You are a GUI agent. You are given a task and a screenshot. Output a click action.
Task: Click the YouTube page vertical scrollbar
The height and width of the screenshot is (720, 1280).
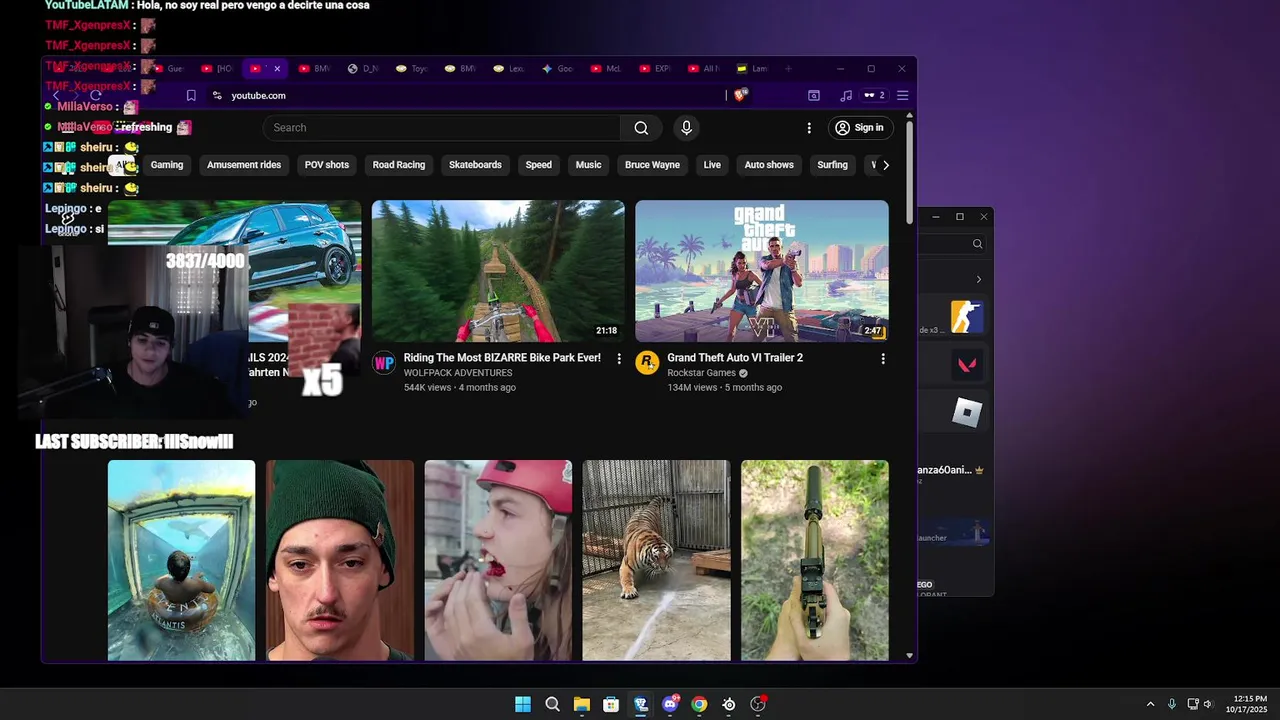tap(909, 172)
